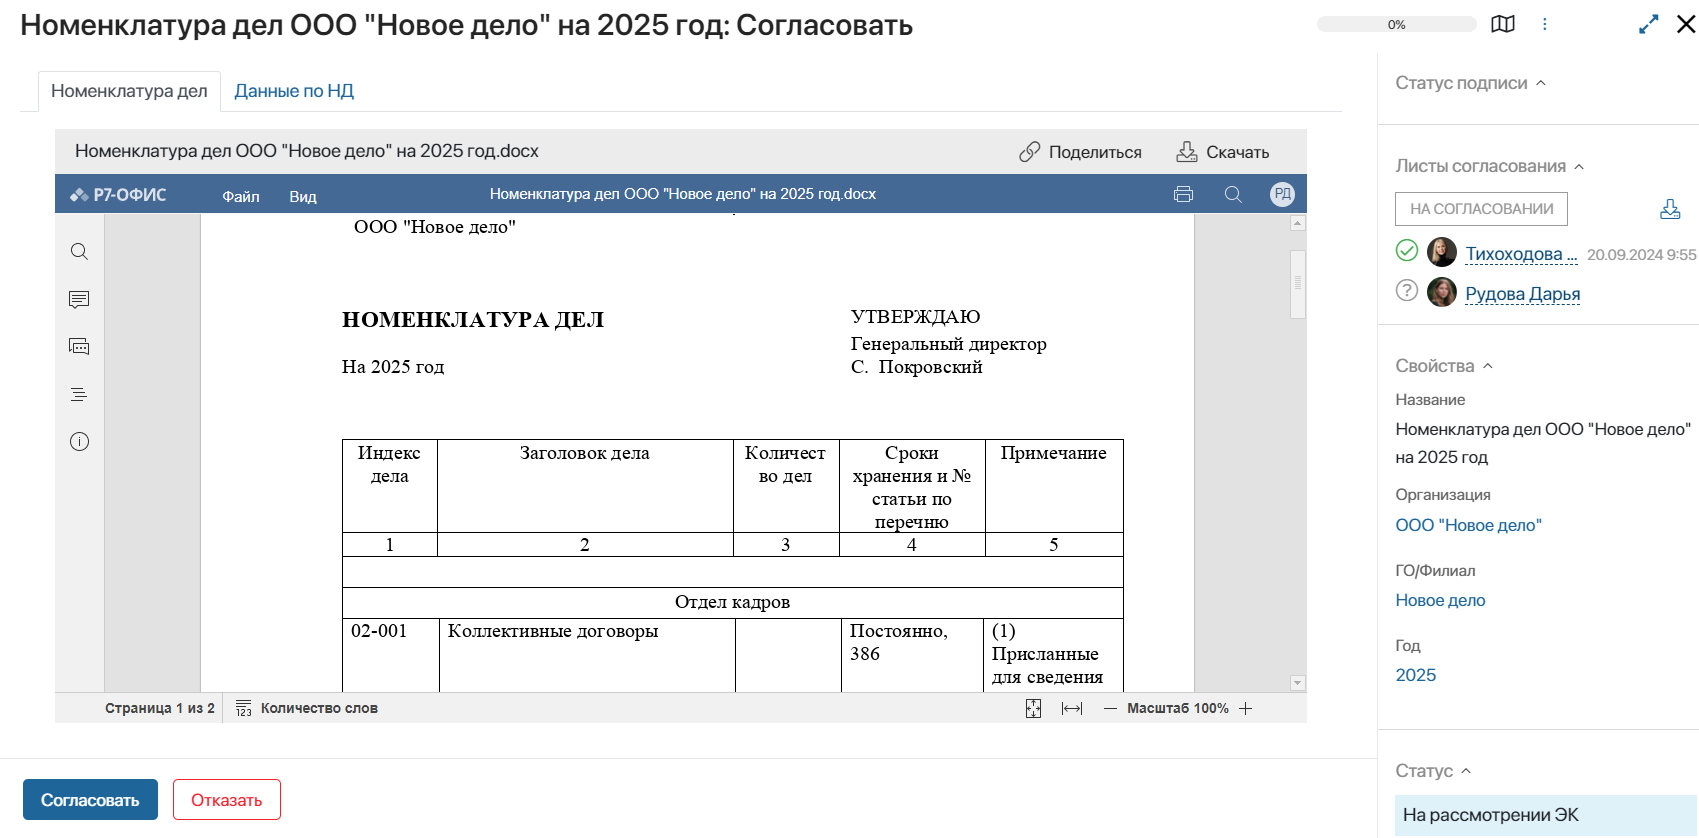Collapse the Листы согласования section
1699x838 pixels.
tap(1579, 166)
